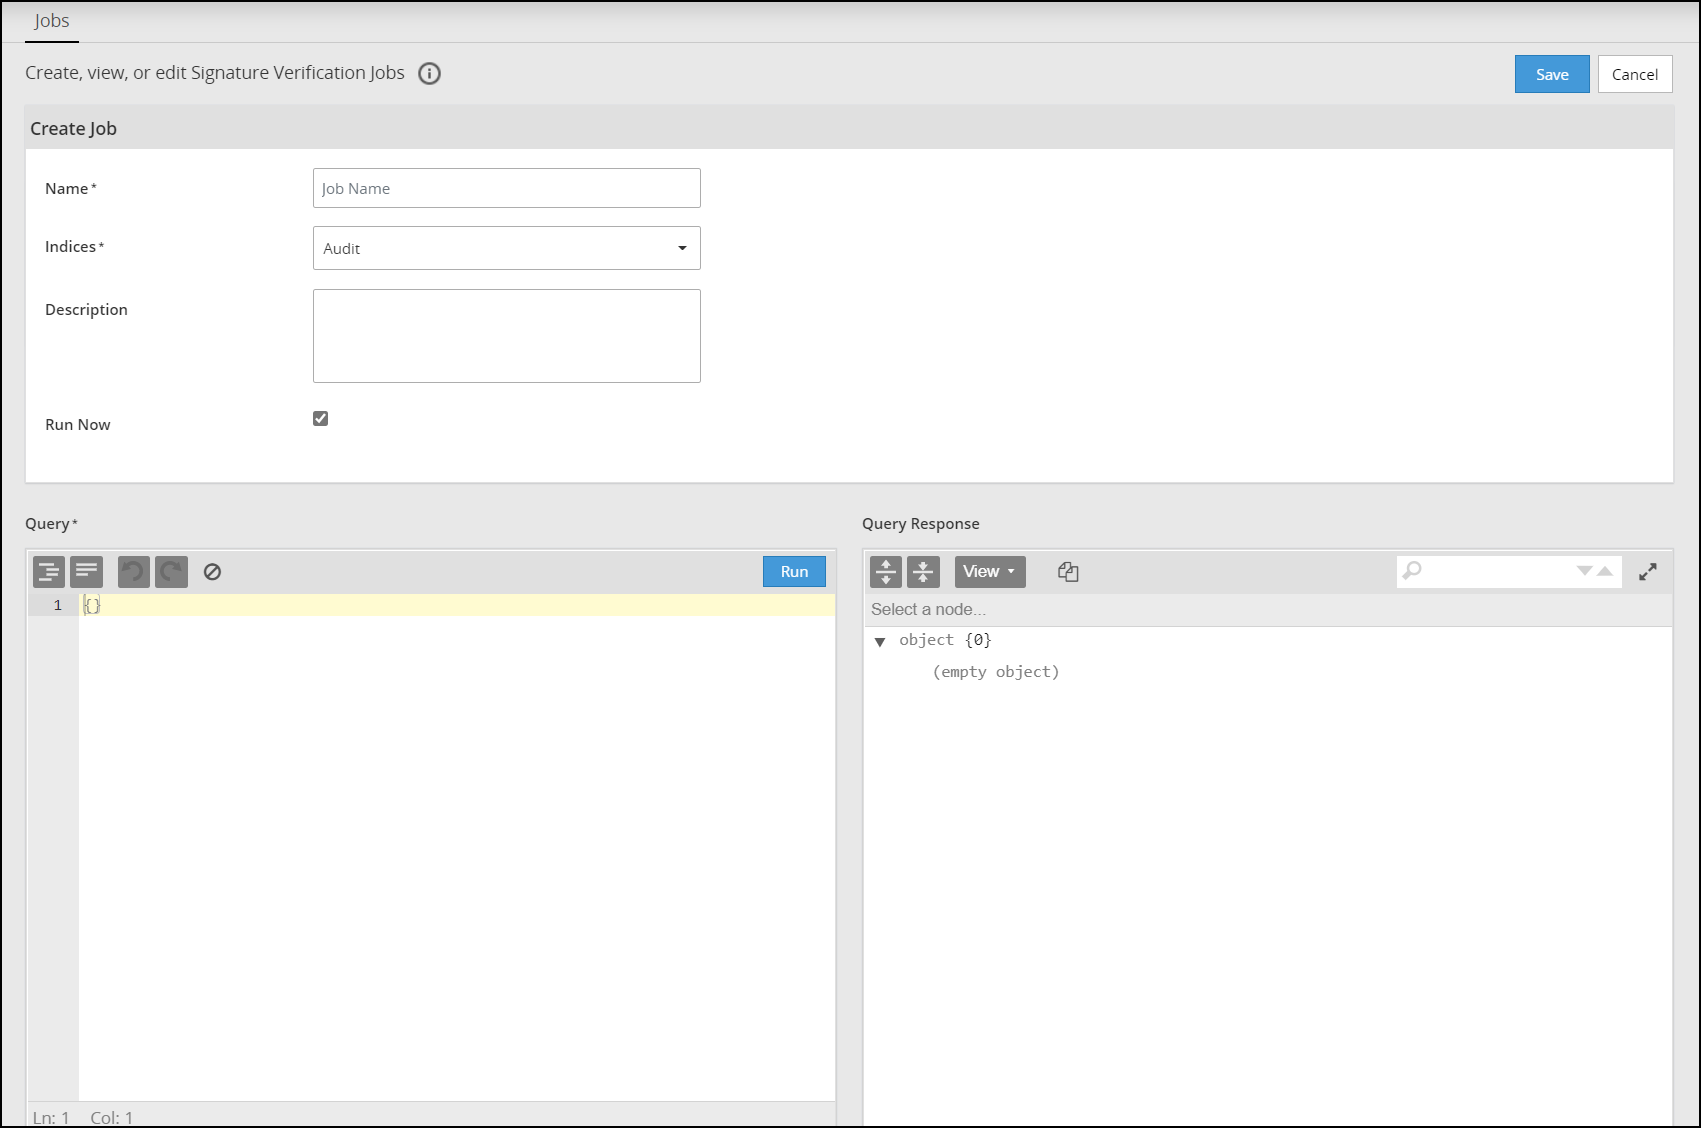The image size is (1701, 1128).
Task: Click the clear query circle-slash icon
Action: click(212, 572)
